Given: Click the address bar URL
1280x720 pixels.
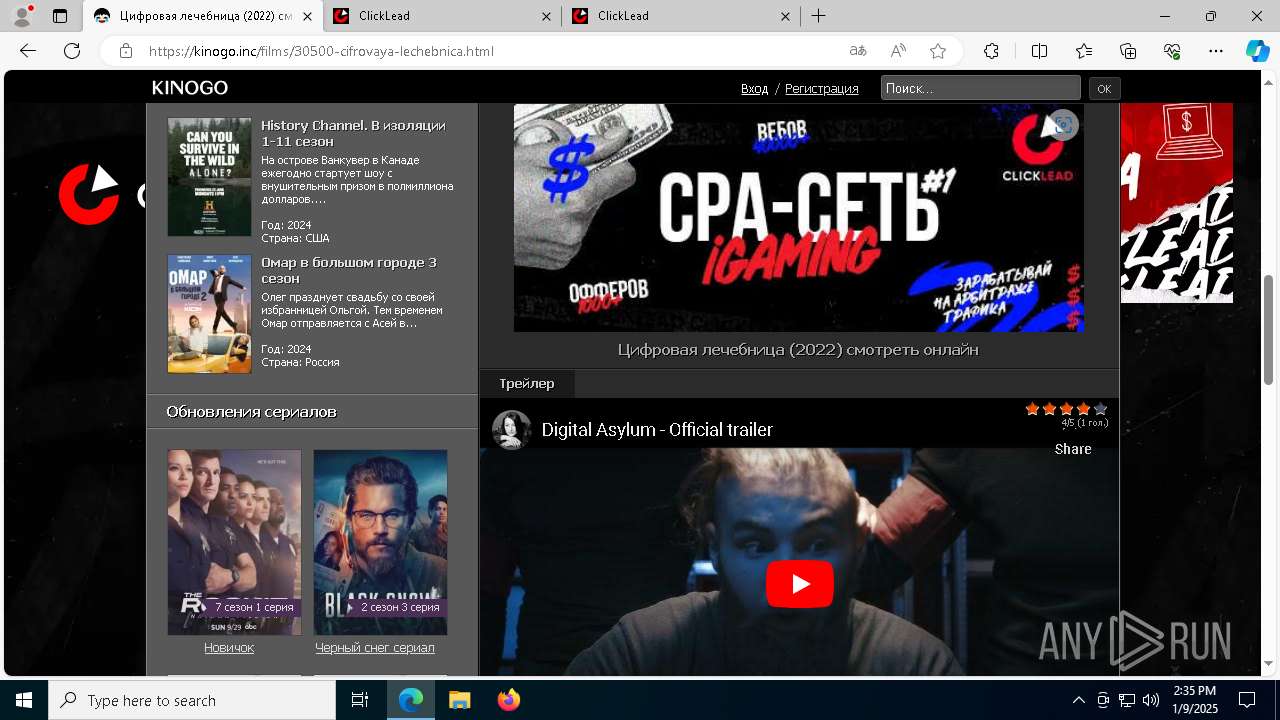Looking at the screenshot, I should [321, 51].
